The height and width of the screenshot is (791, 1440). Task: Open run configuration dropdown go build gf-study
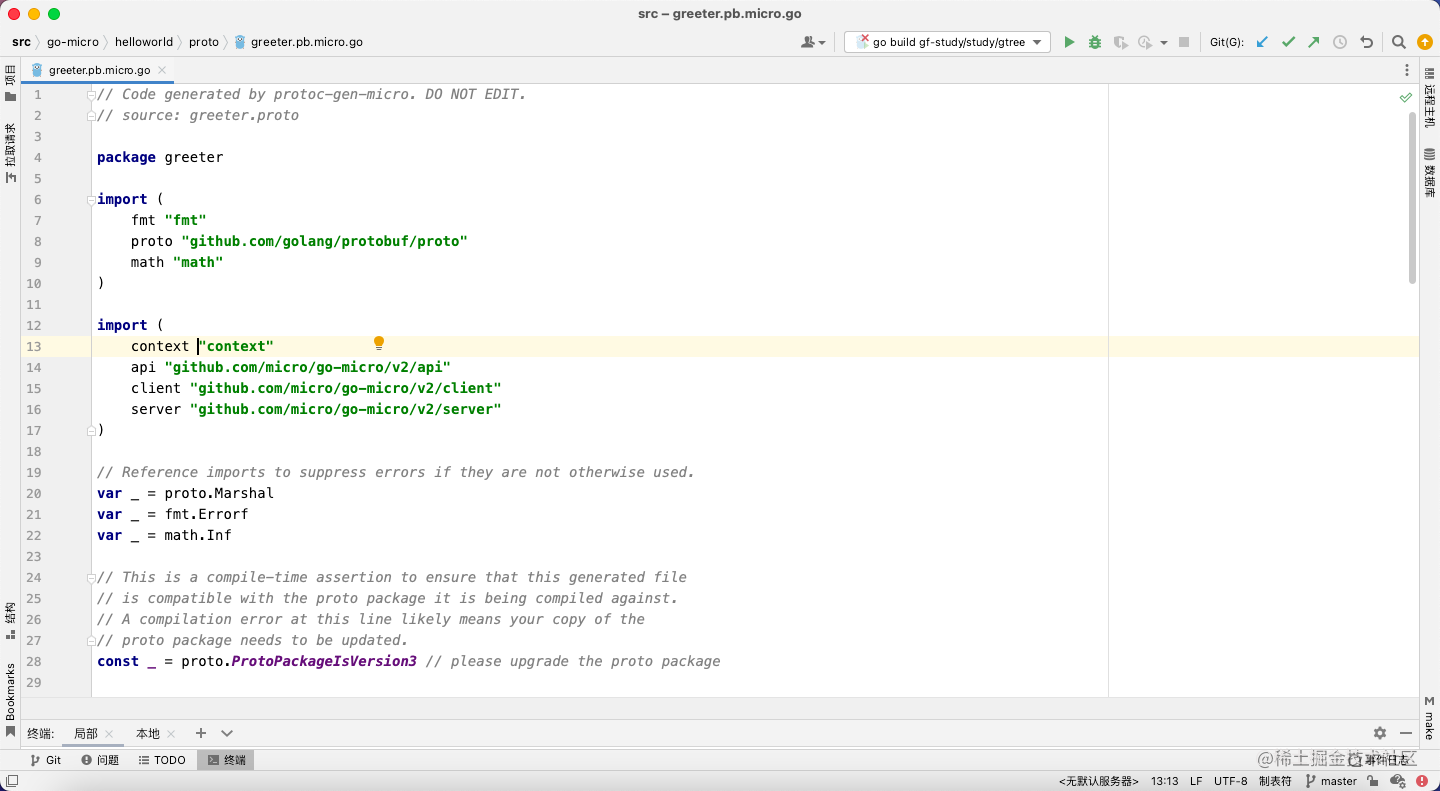point(947,42)
